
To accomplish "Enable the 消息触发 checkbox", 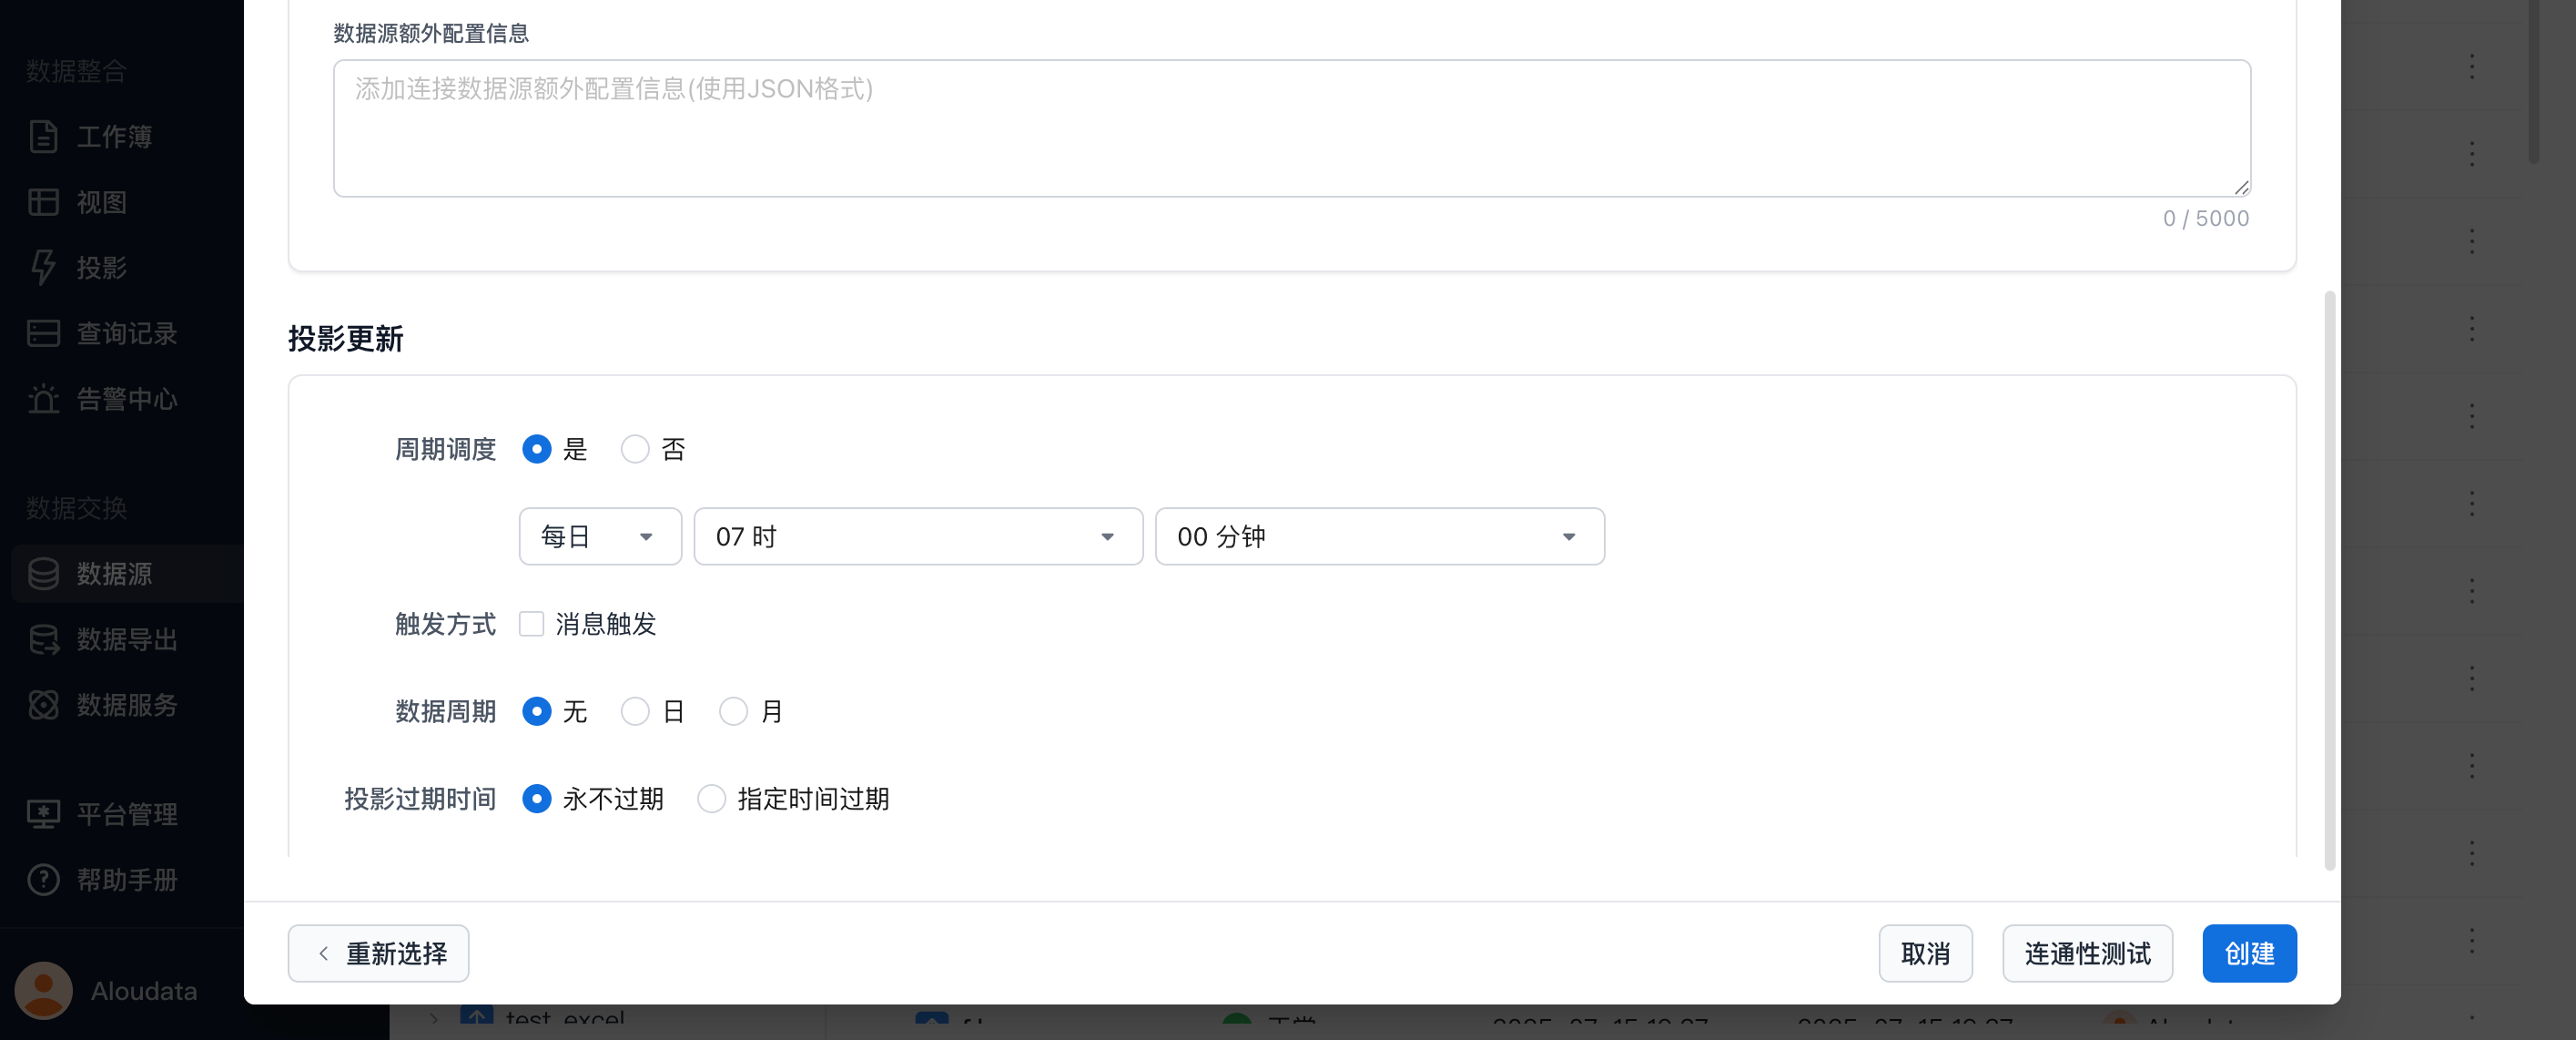I will 531,624.
